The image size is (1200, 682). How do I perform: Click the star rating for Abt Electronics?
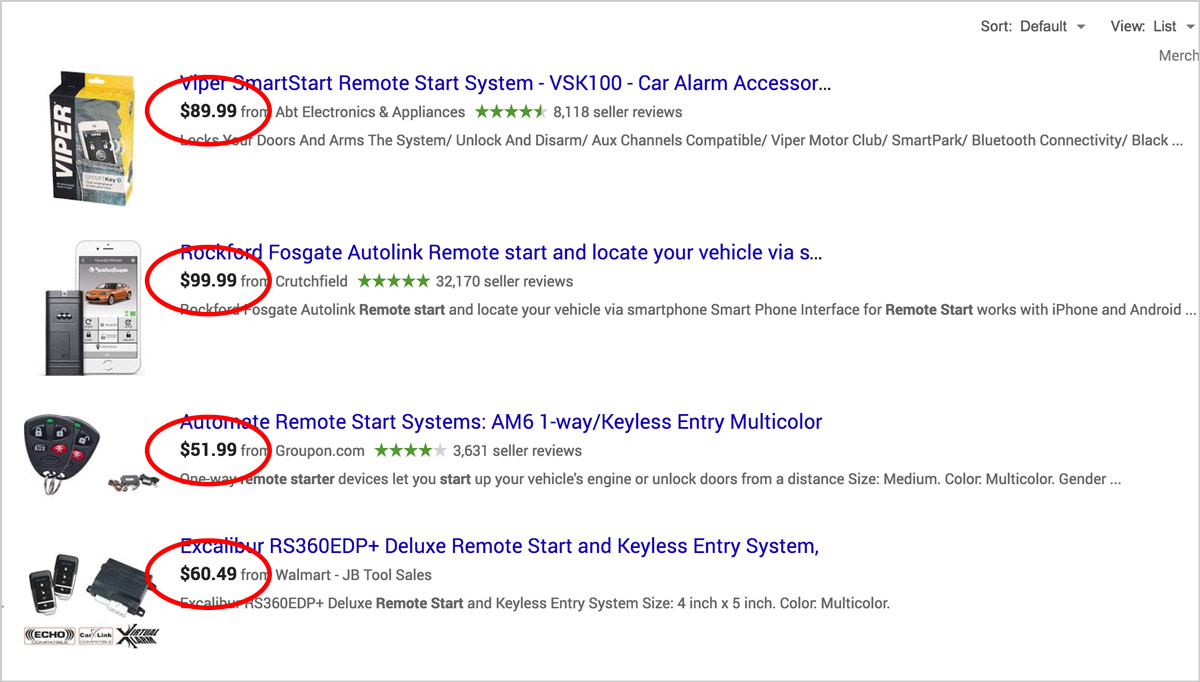point(511,112)
